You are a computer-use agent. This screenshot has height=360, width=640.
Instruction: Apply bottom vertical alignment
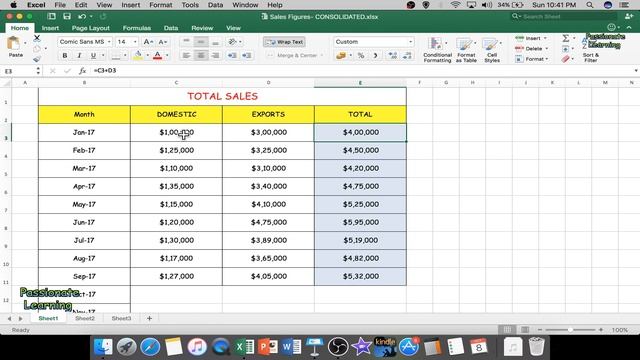click(216, 42)
